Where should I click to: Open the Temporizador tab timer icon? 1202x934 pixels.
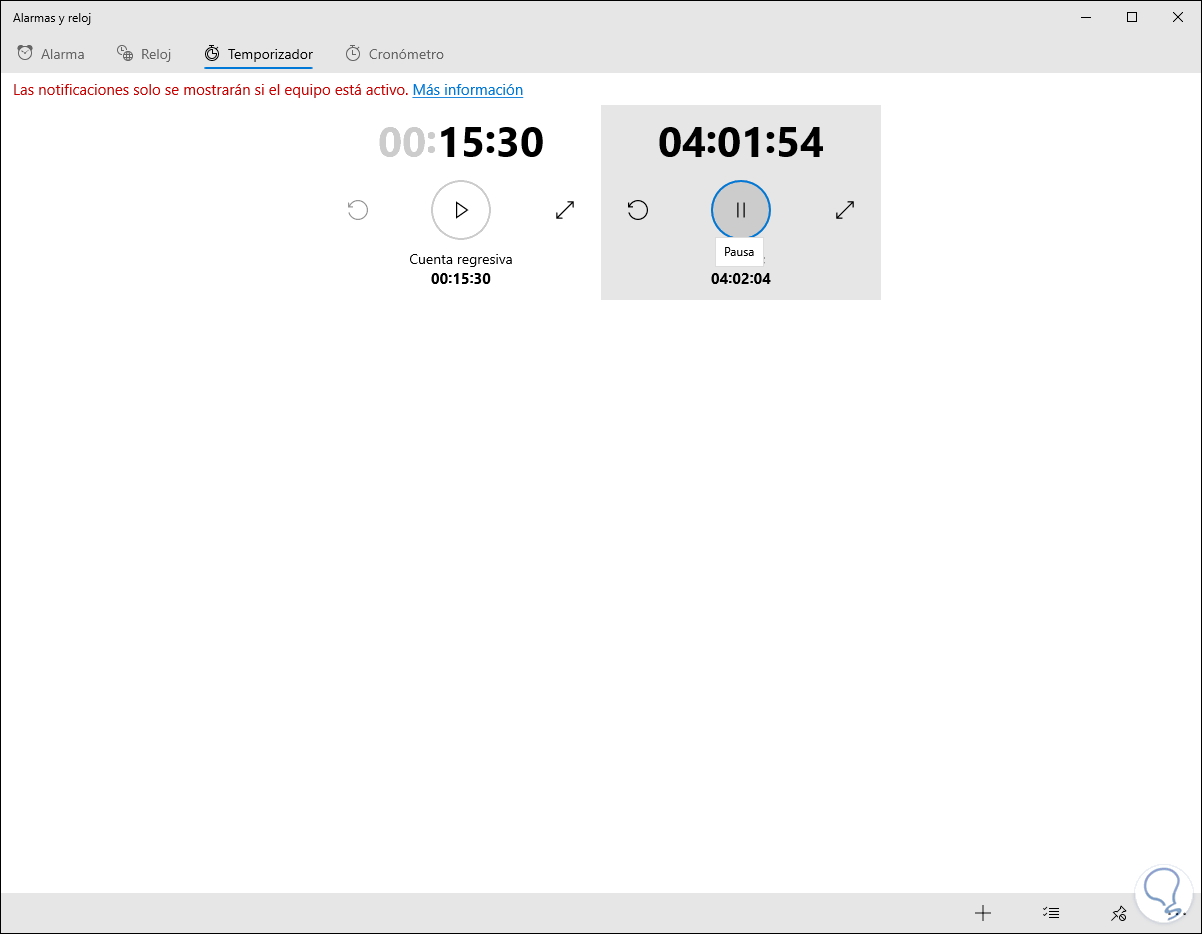click(x=210, y=53)
